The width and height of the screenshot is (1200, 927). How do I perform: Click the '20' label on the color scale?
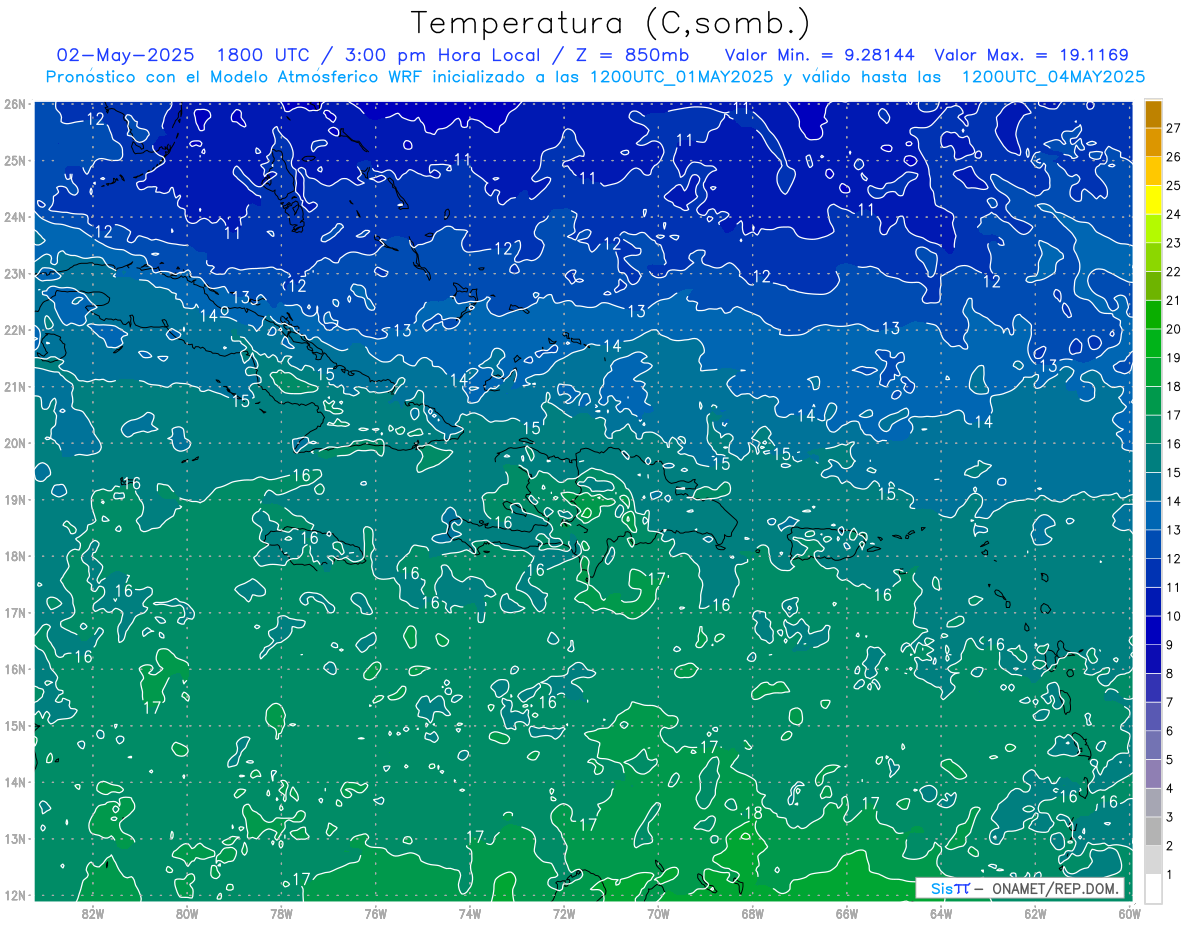tap(1174, 329)
